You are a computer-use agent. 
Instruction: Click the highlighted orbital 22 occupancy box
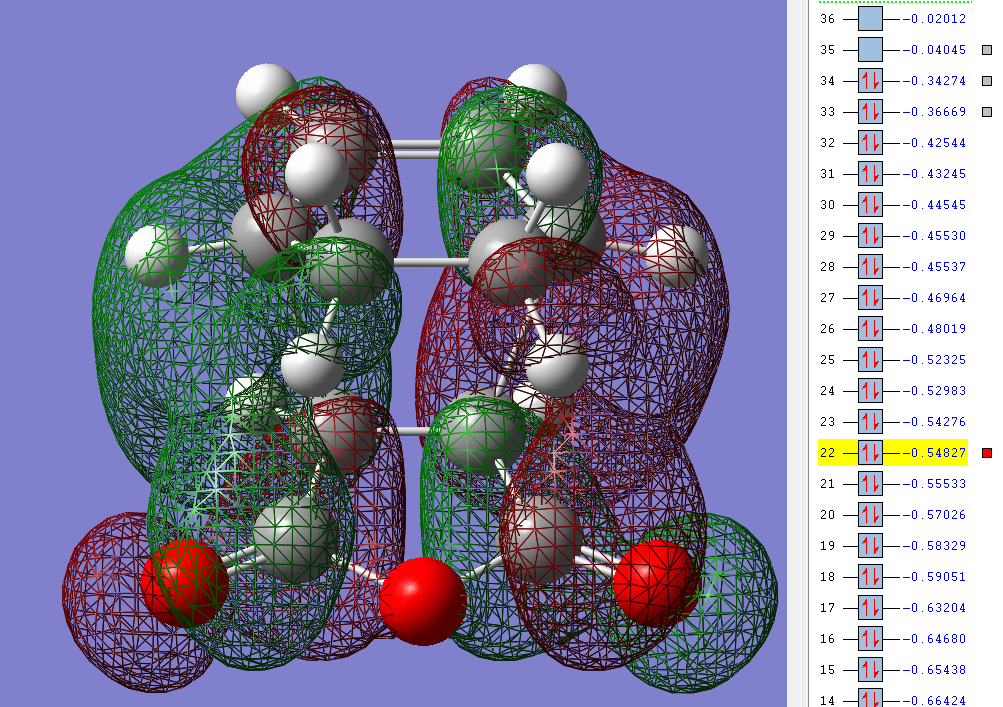click(870, 453)
